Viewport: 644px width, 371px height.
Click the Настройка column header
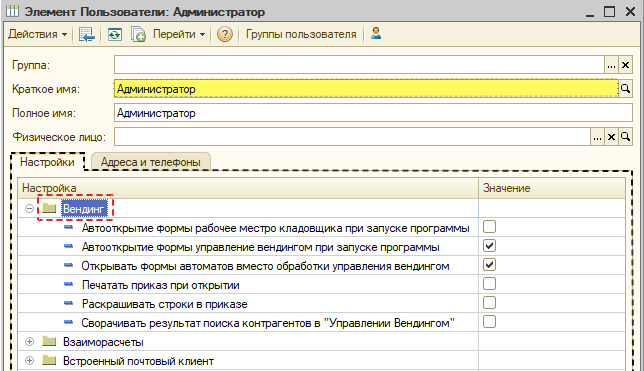(248, 188)
